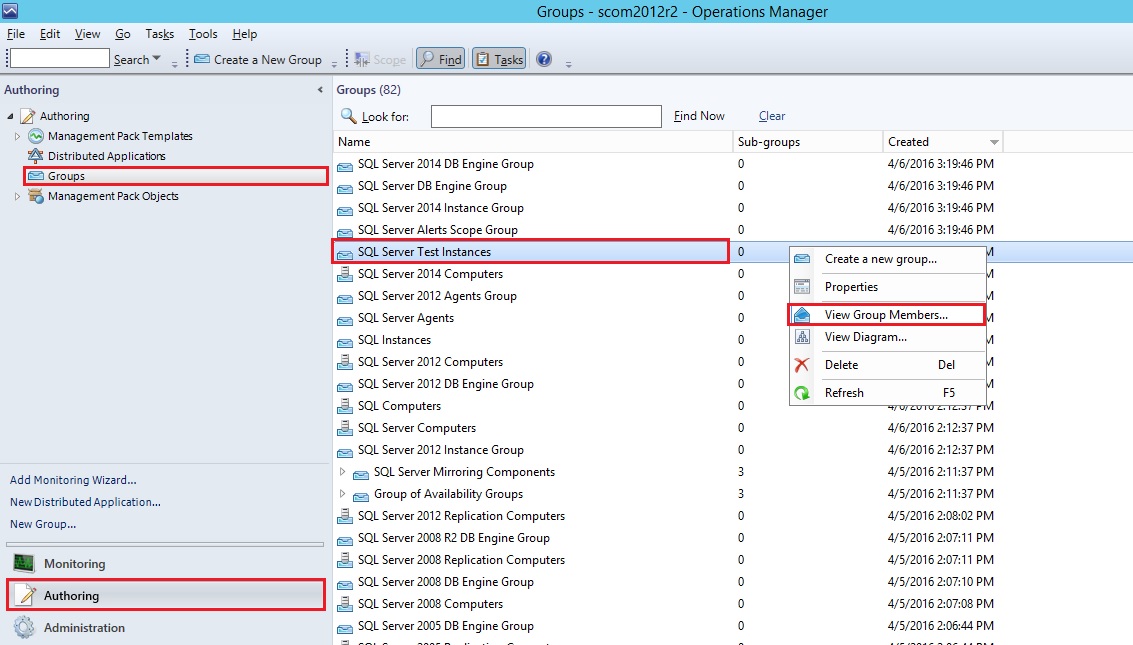
Task: Click the icon of SQL Server 2014 Computers row
Action: click(x=345, y=274)
